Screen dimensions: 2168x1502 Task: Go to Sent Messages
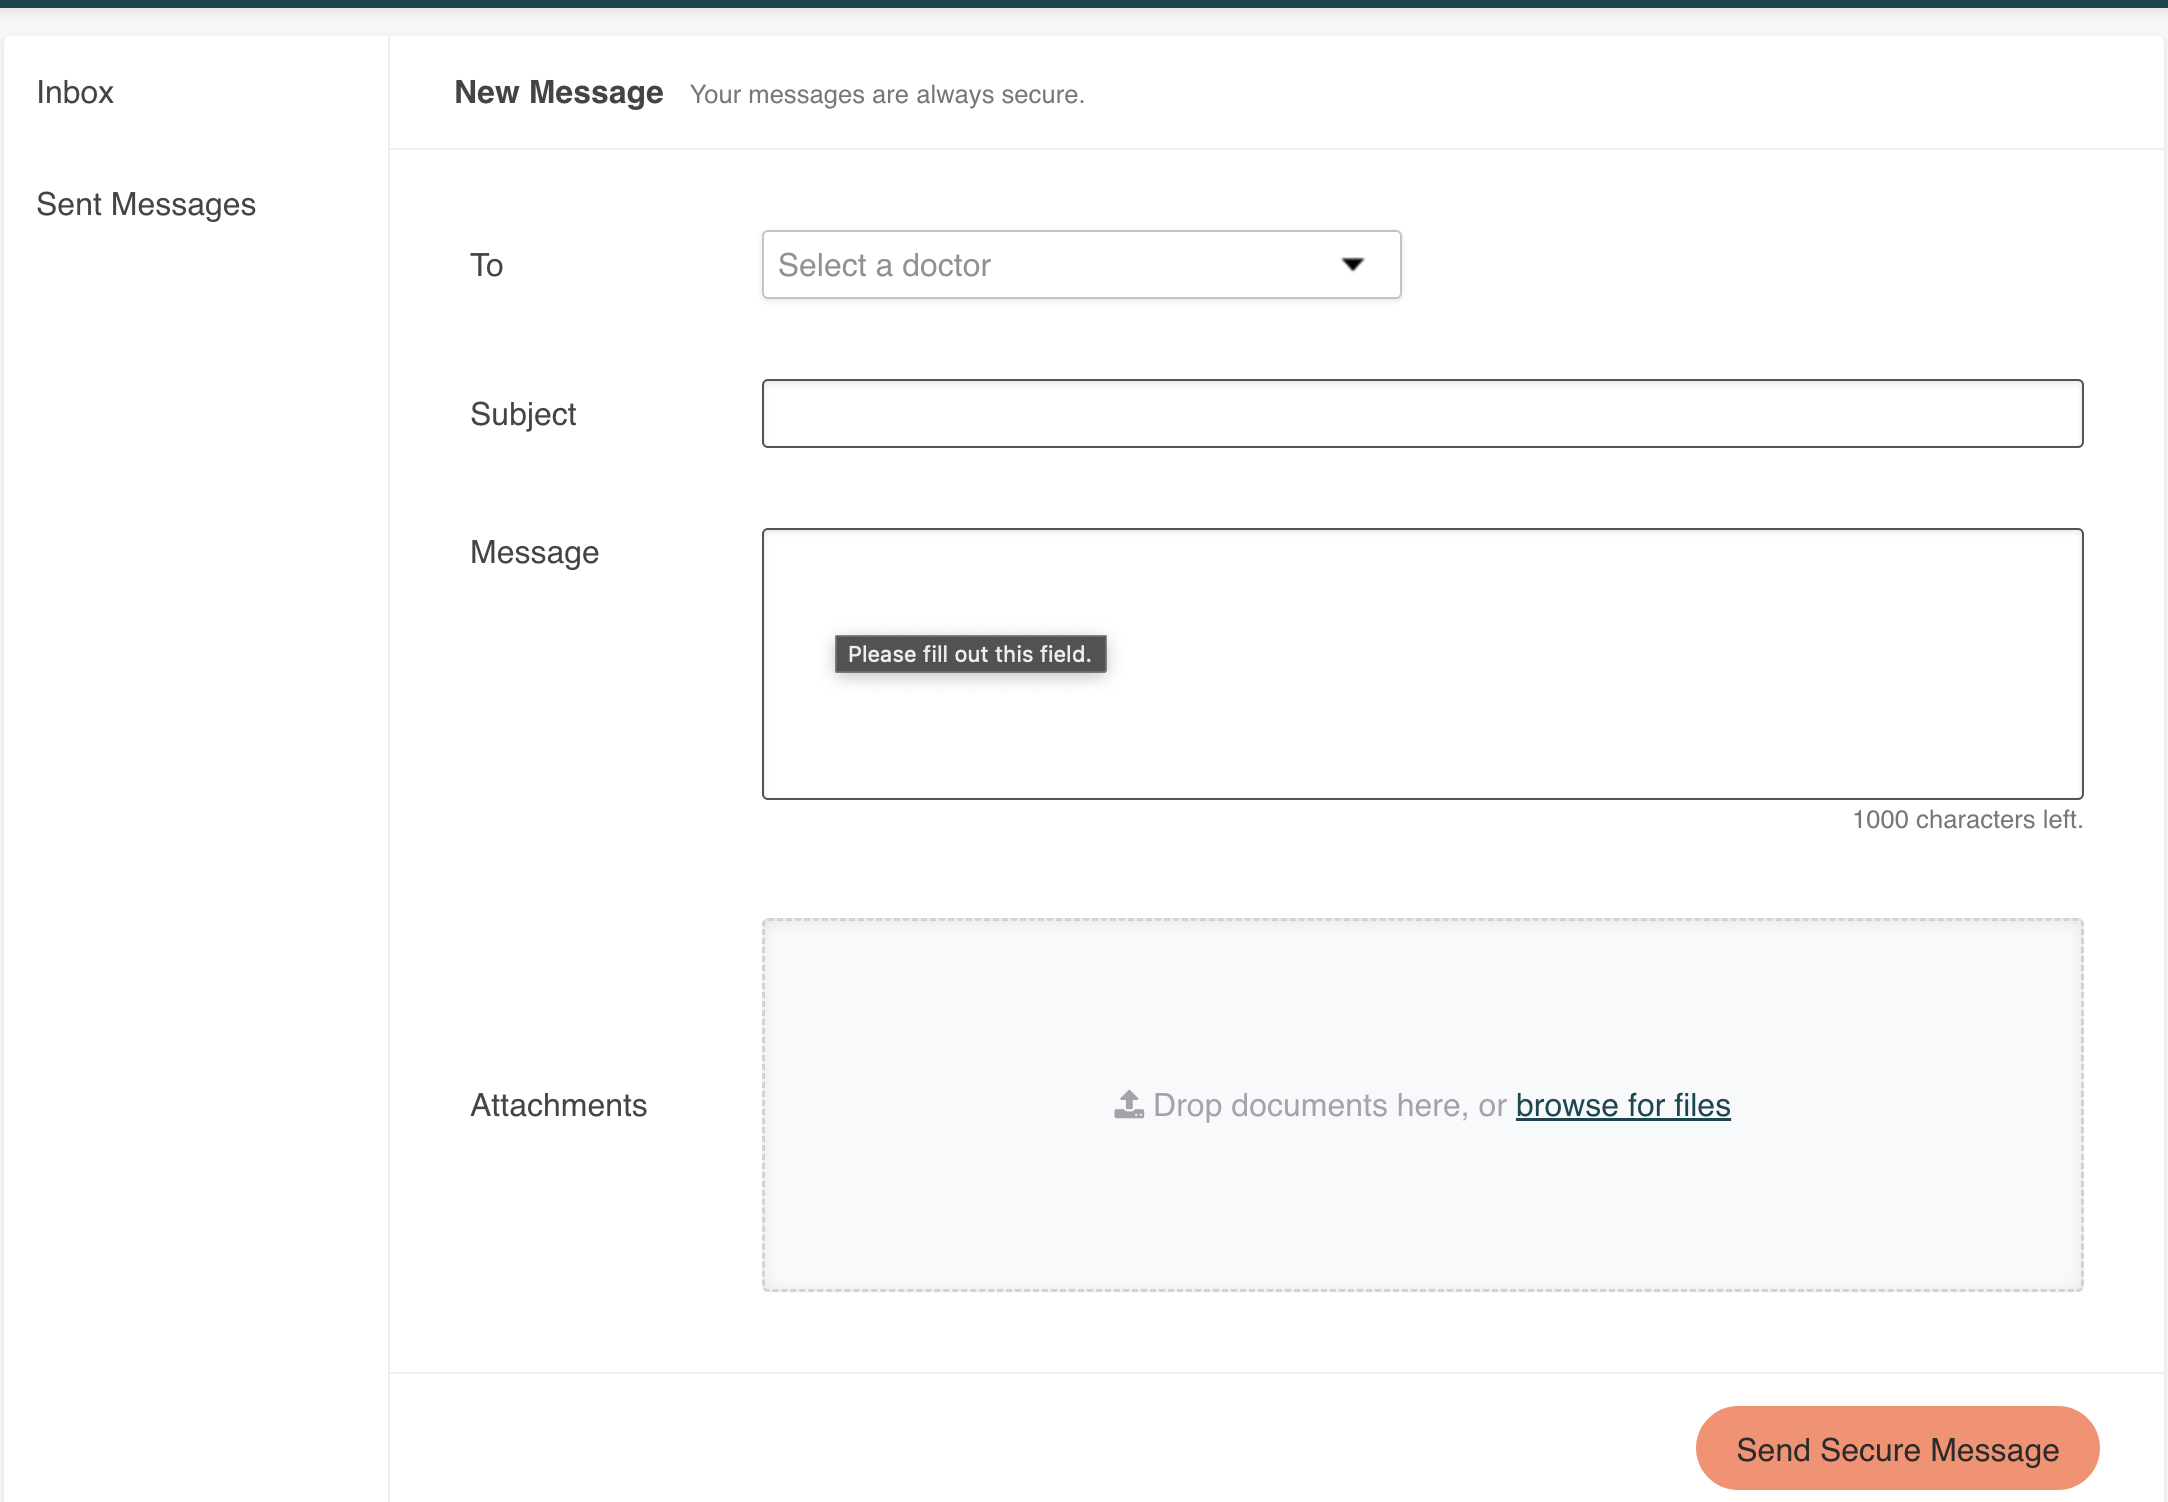click(146, 204)
